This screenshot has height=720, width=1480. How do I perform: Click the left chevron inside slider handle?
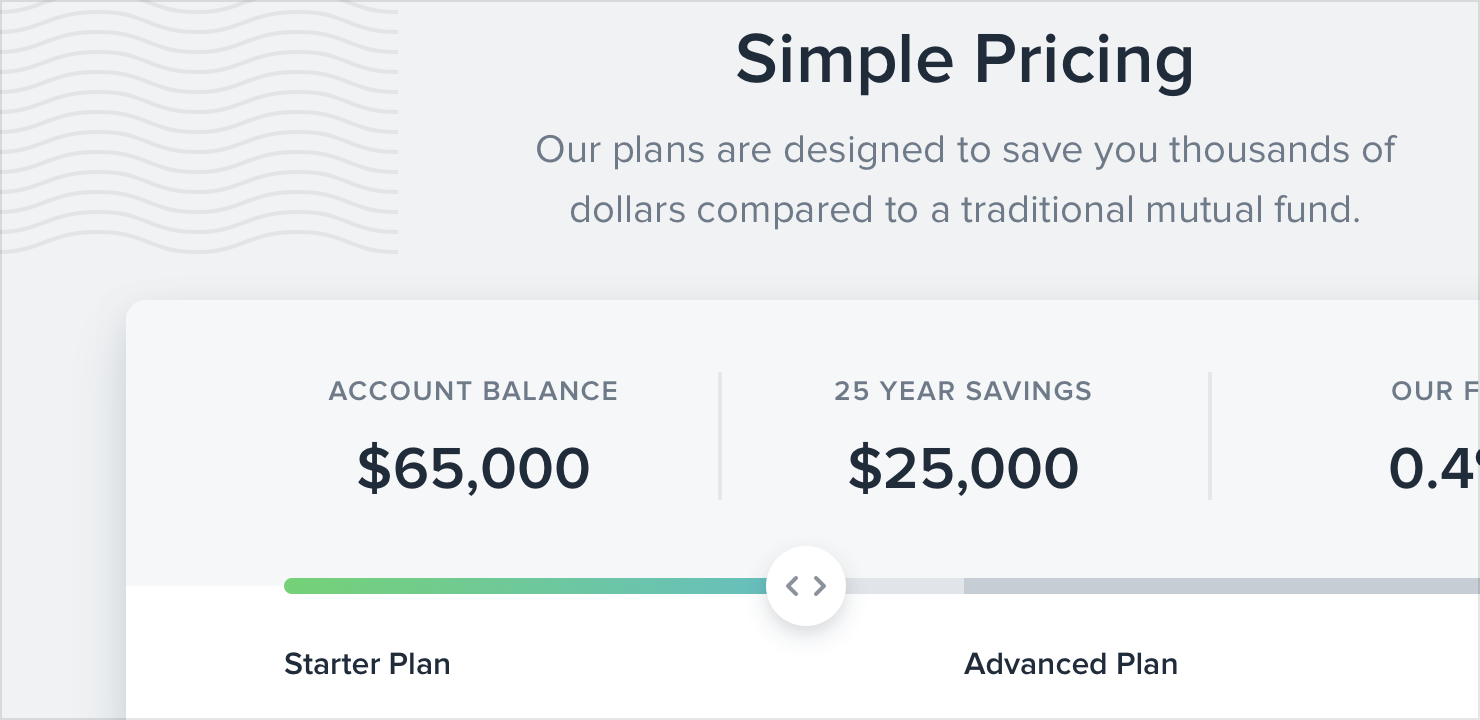tap(792, 586)
